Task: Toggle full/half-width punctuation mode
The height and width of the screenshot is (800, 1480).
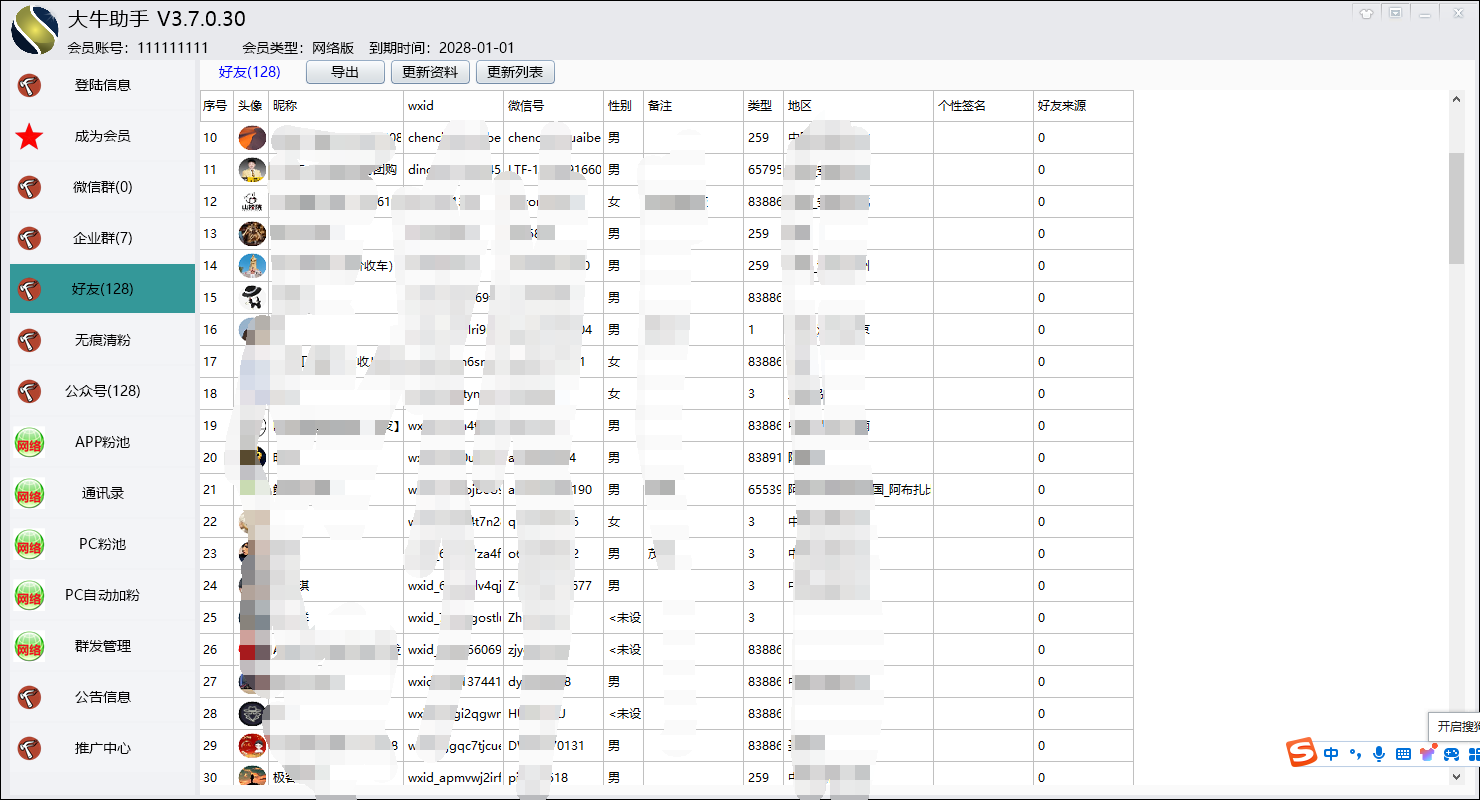Action: pos(1356,753)
